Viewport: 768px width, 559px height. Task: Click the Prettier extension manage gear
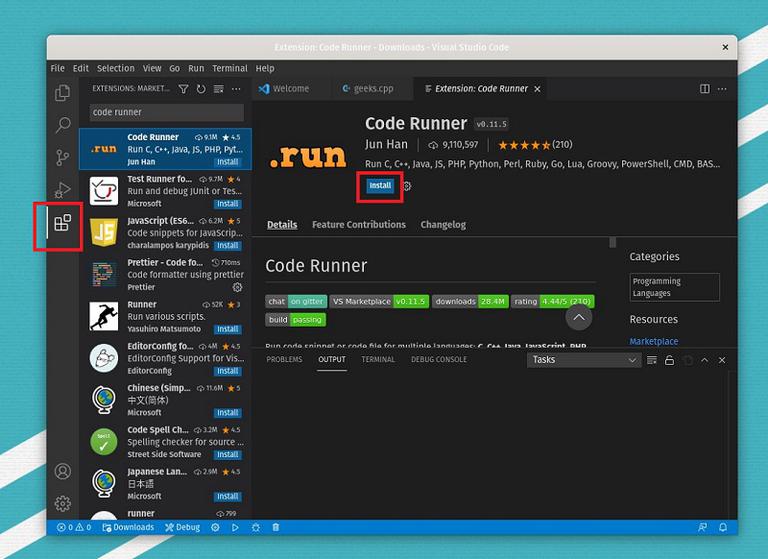[x=237, y=287]
